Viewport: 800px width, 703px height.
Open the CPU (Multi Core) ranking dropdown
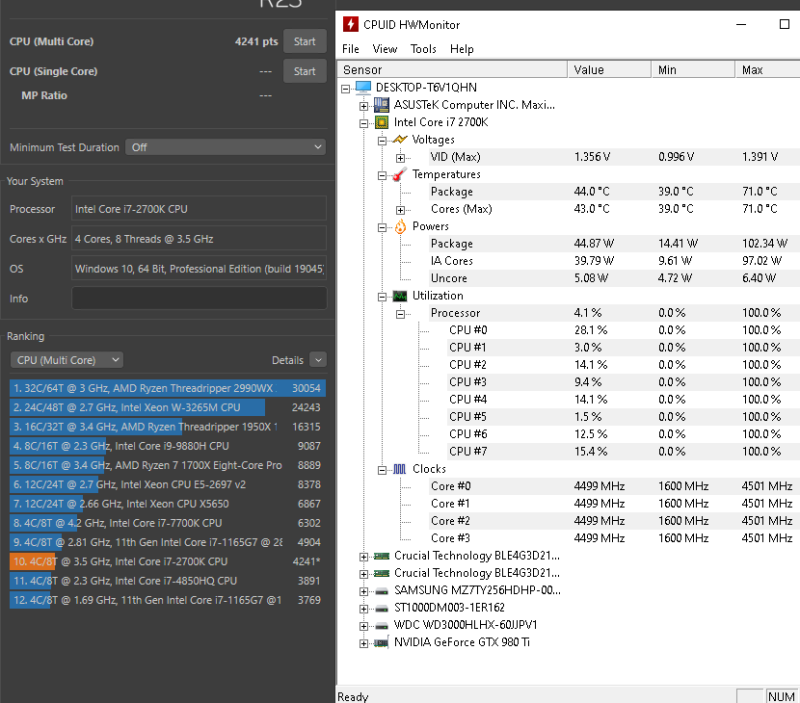[66, 360]
